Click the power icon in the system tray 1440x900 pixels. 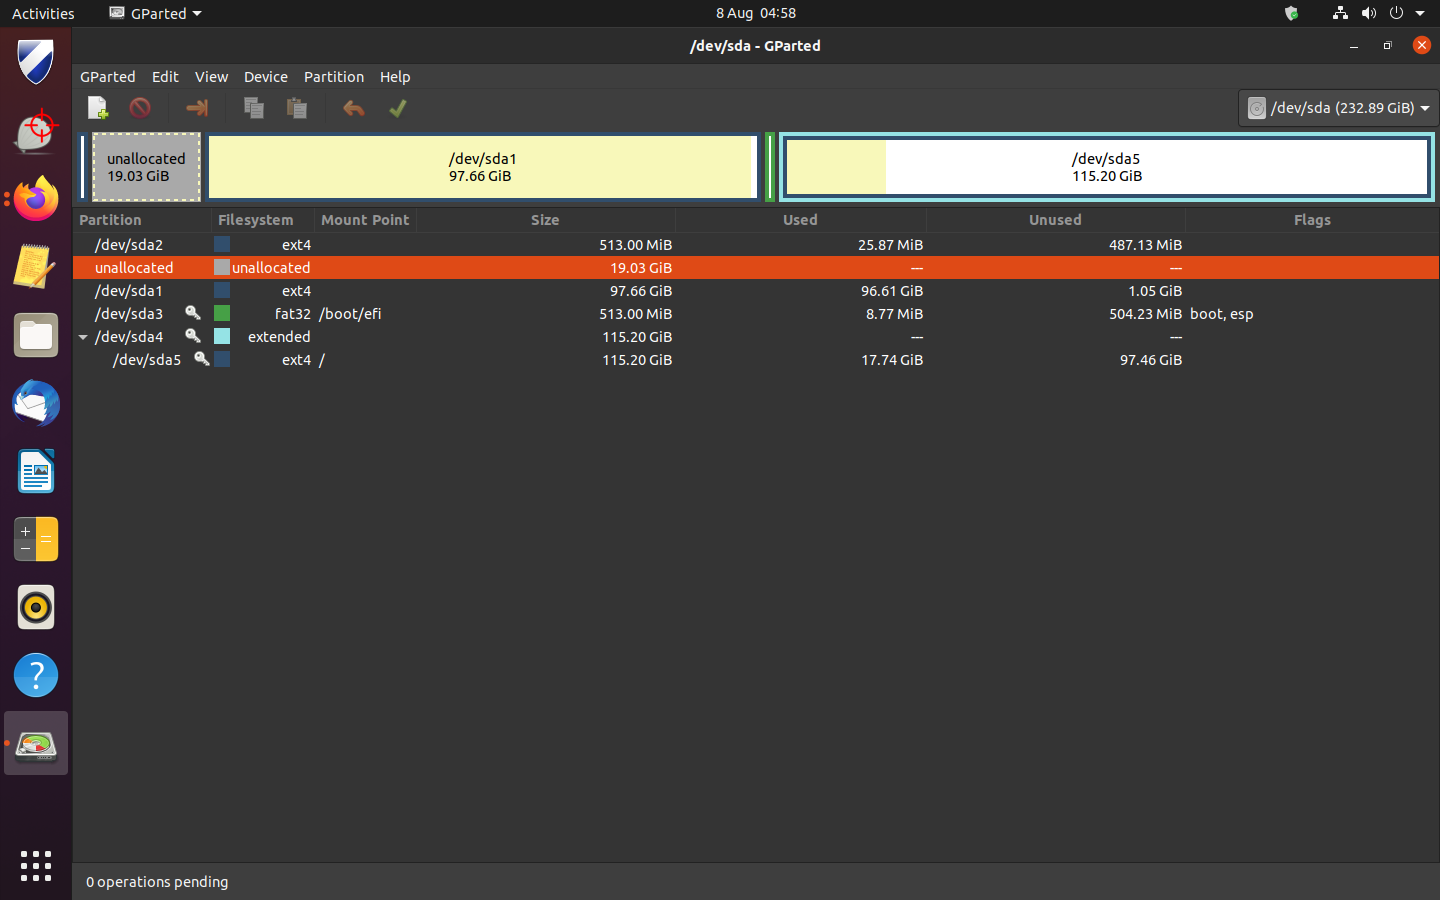1396,13
